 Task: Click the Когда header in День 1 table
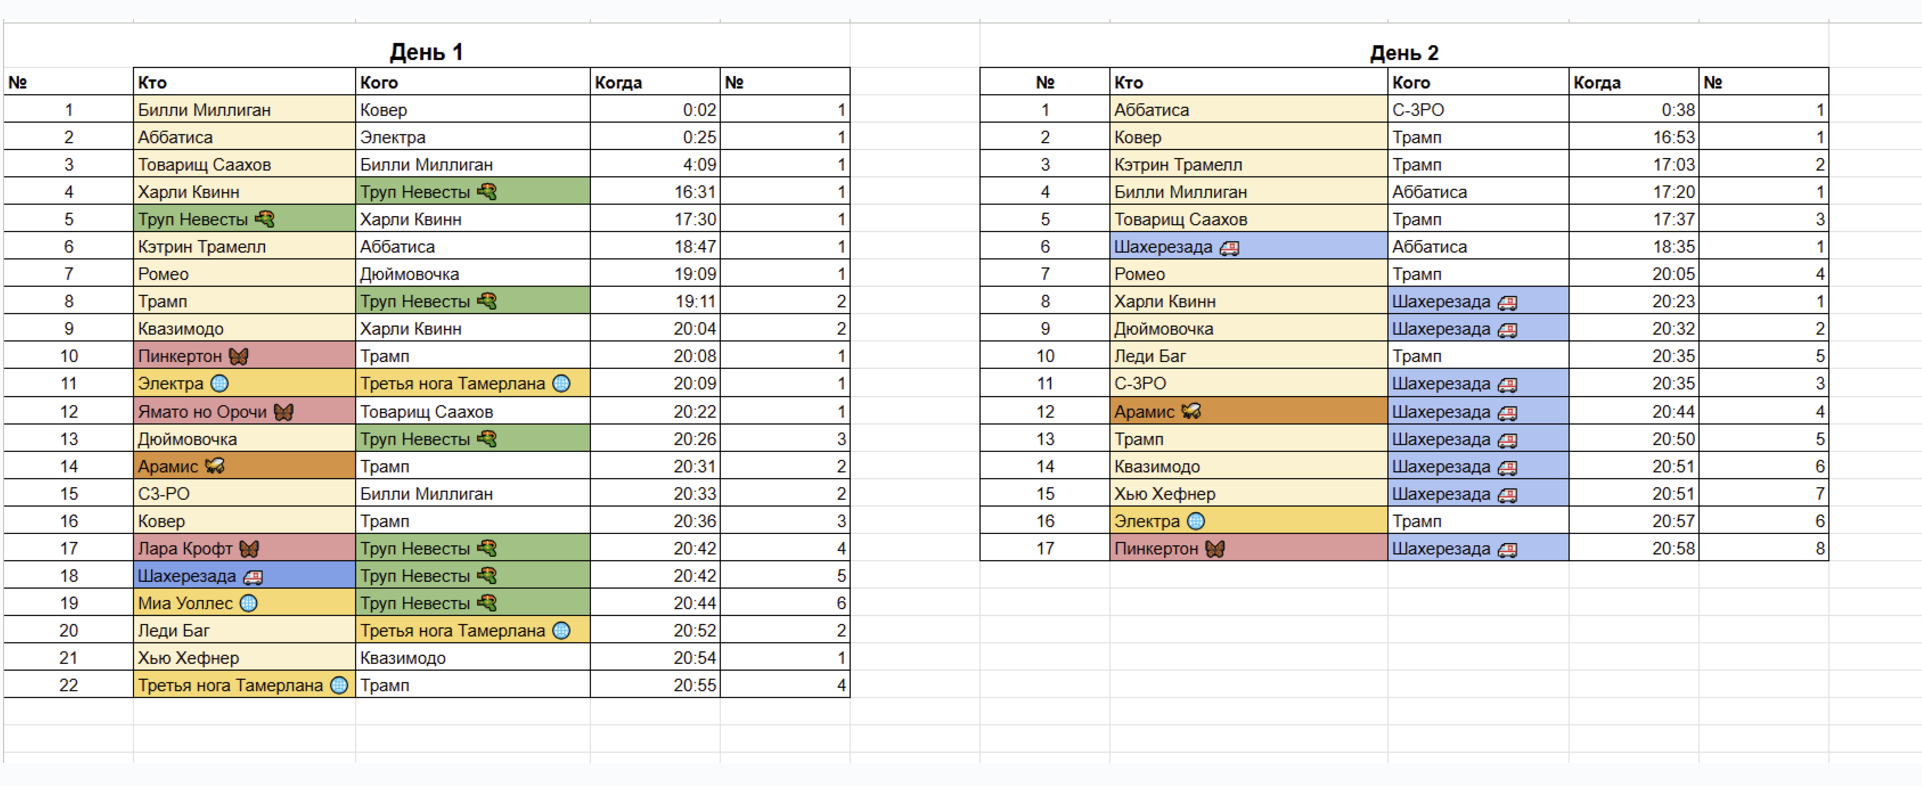point(655,82)
